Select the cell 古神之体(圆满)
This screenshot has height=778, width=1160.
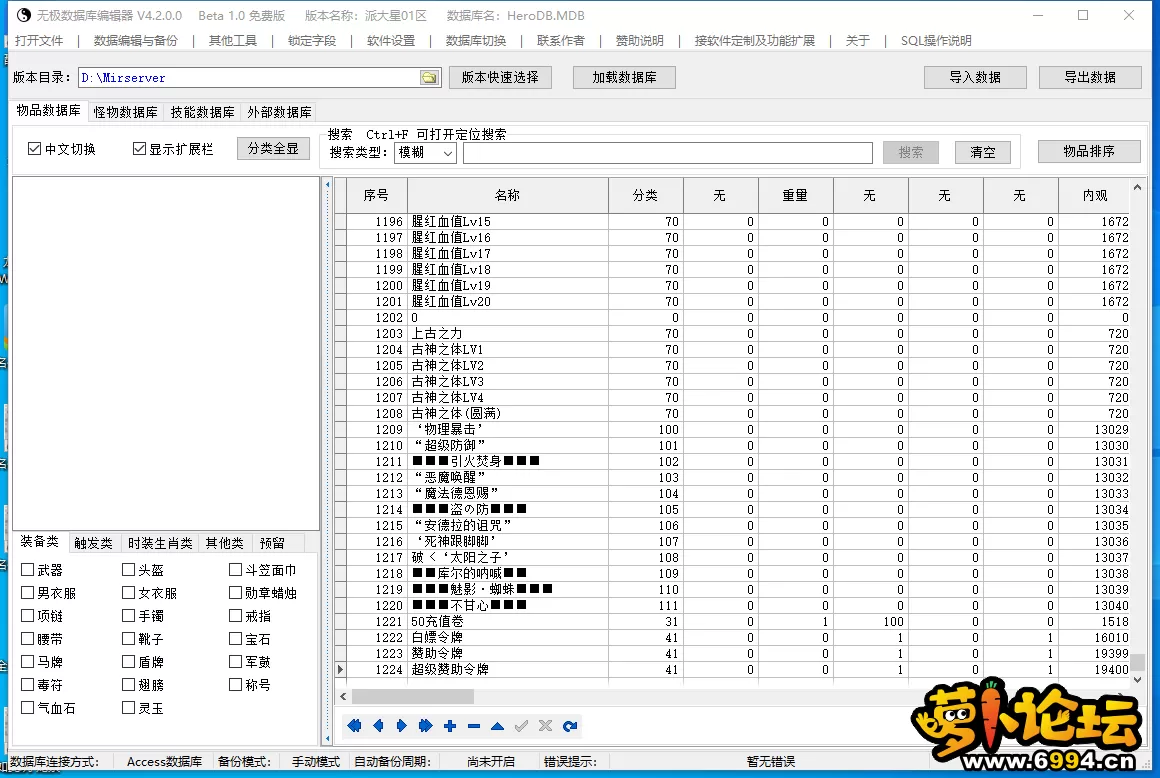click(x=508, y=413)
